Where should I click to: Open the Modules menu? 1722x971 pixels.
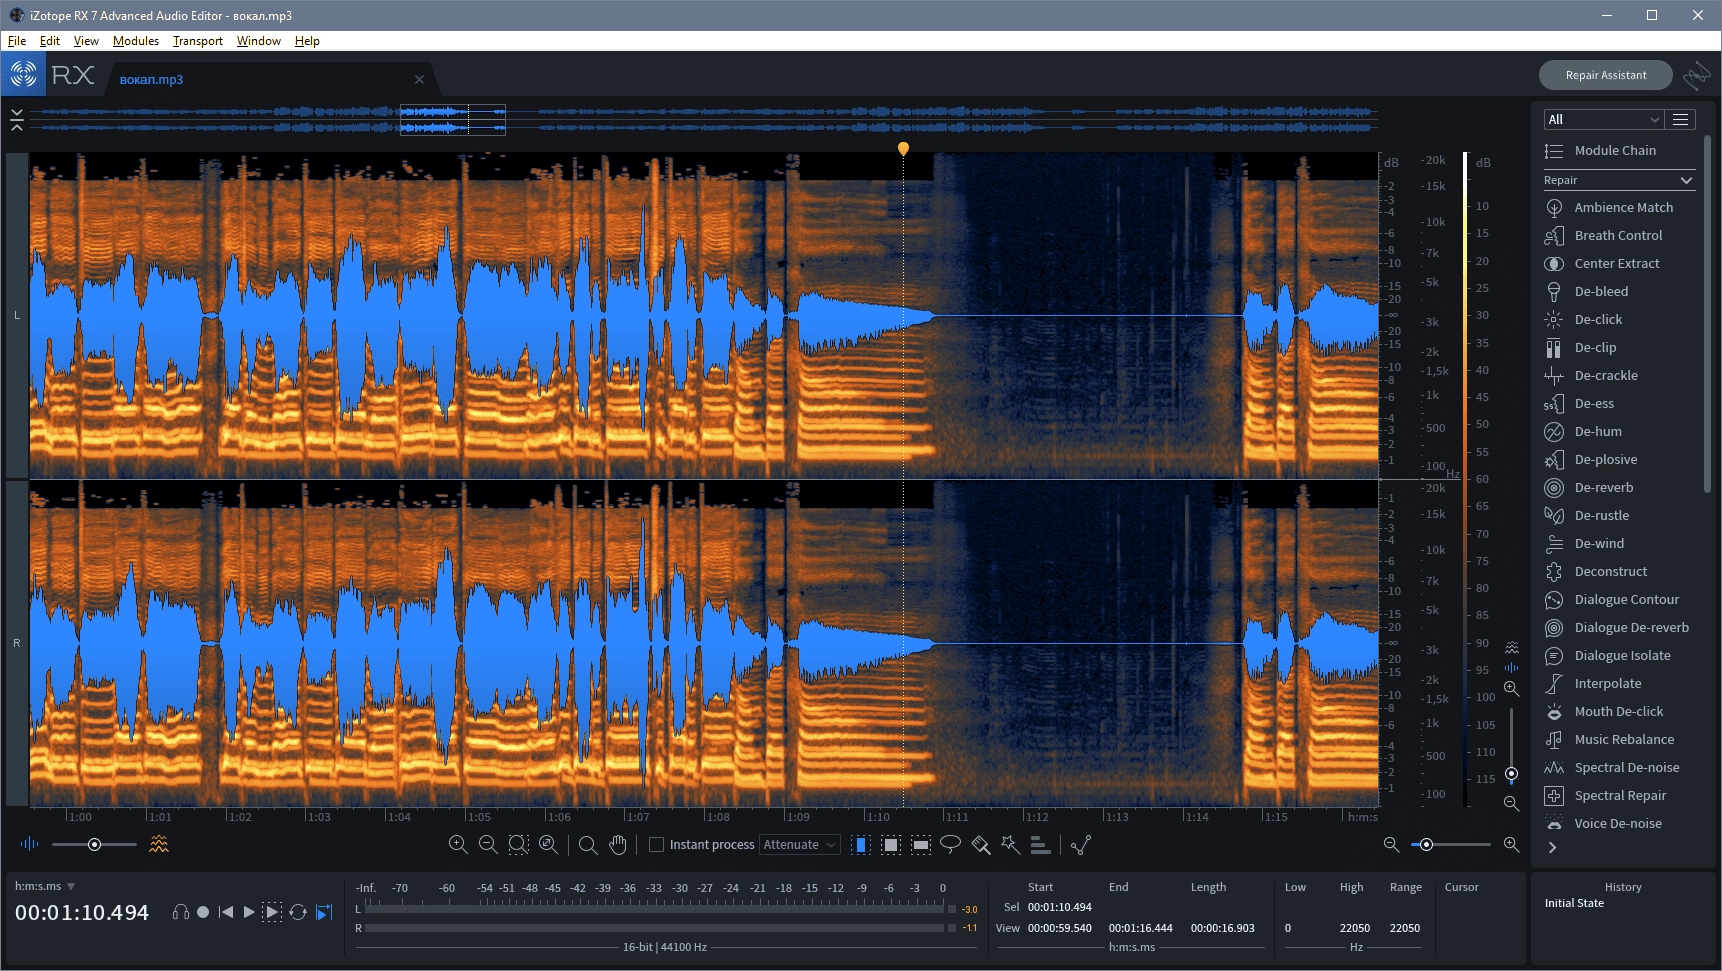(136, 41)
